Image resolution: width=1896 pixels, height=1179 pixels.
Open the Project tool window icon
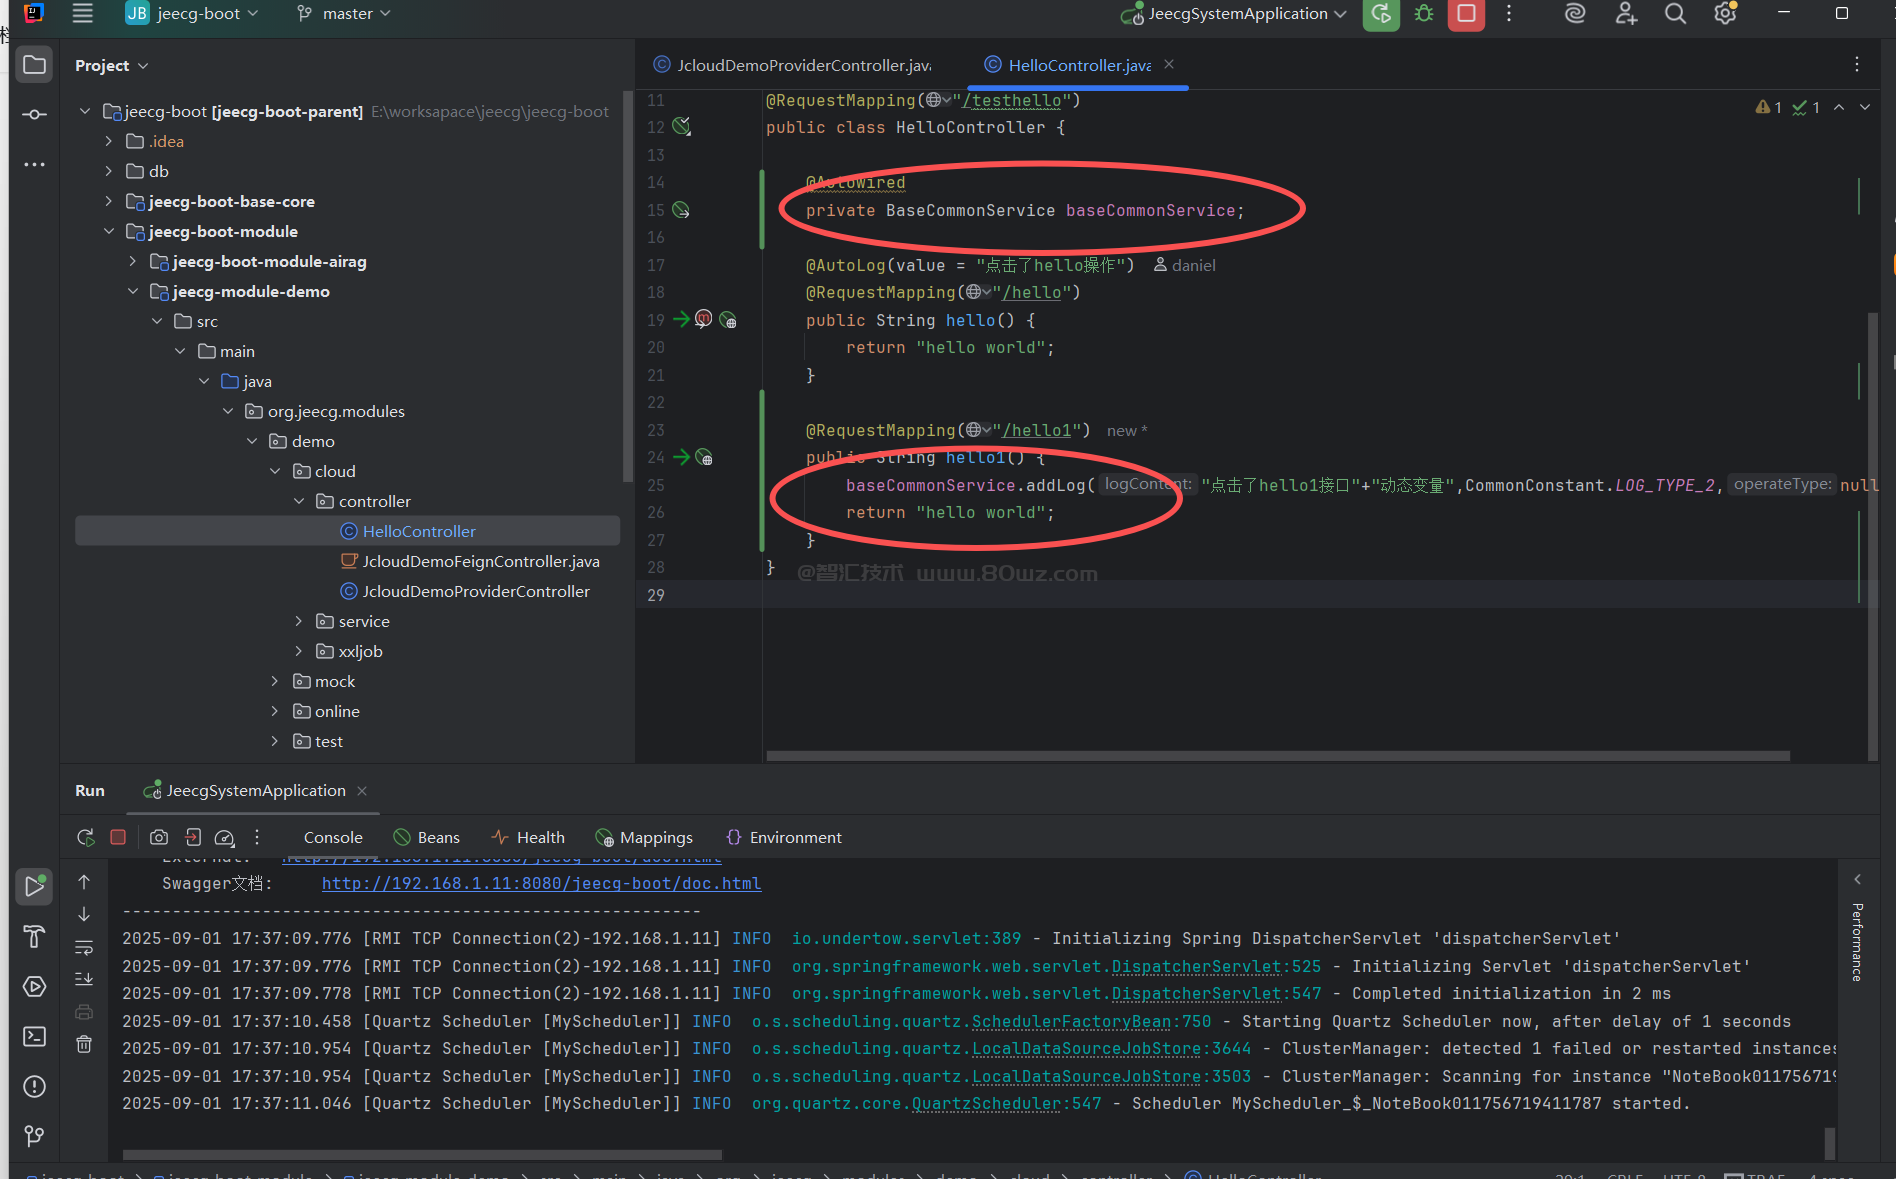coord(34,65)
